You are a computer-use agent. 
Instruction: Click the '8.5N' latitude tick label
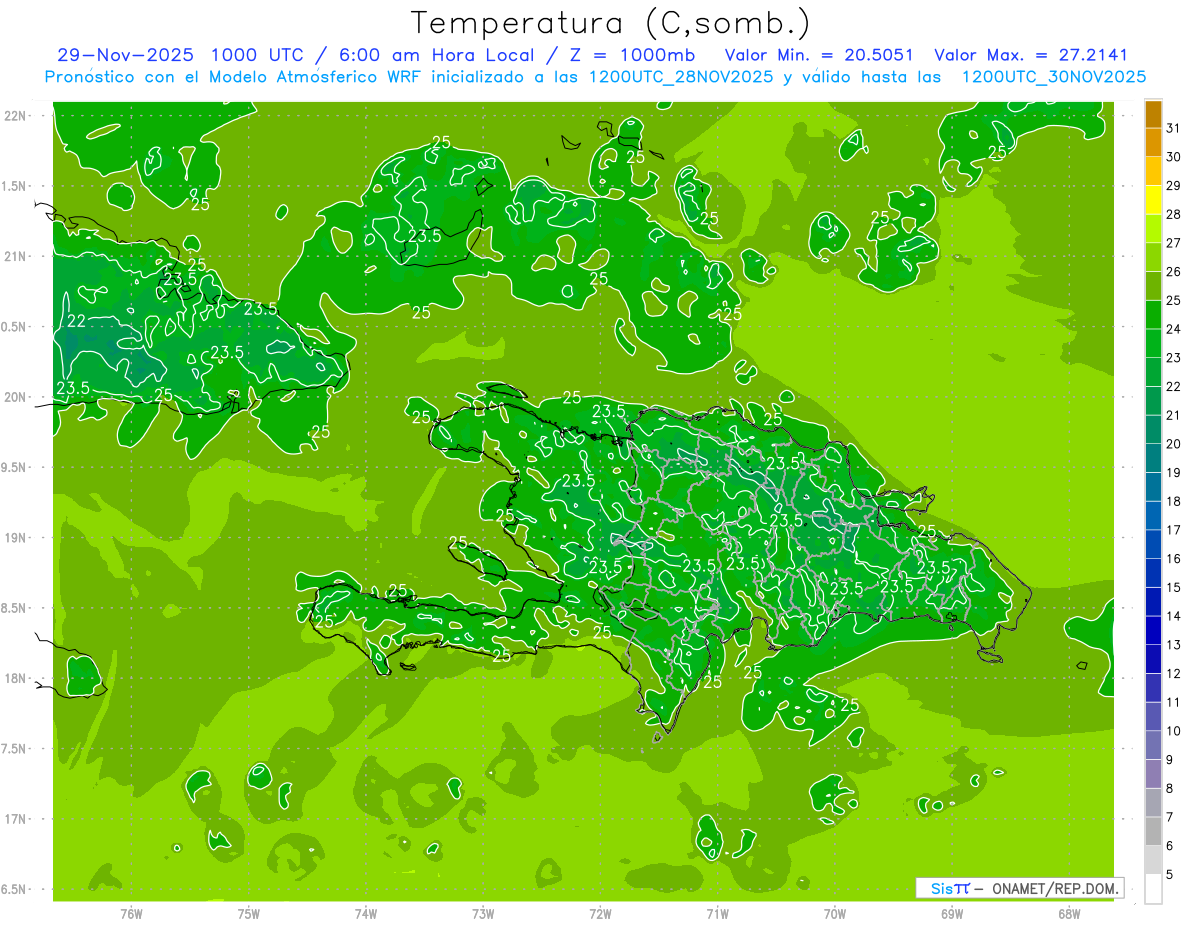coord(14,608)
